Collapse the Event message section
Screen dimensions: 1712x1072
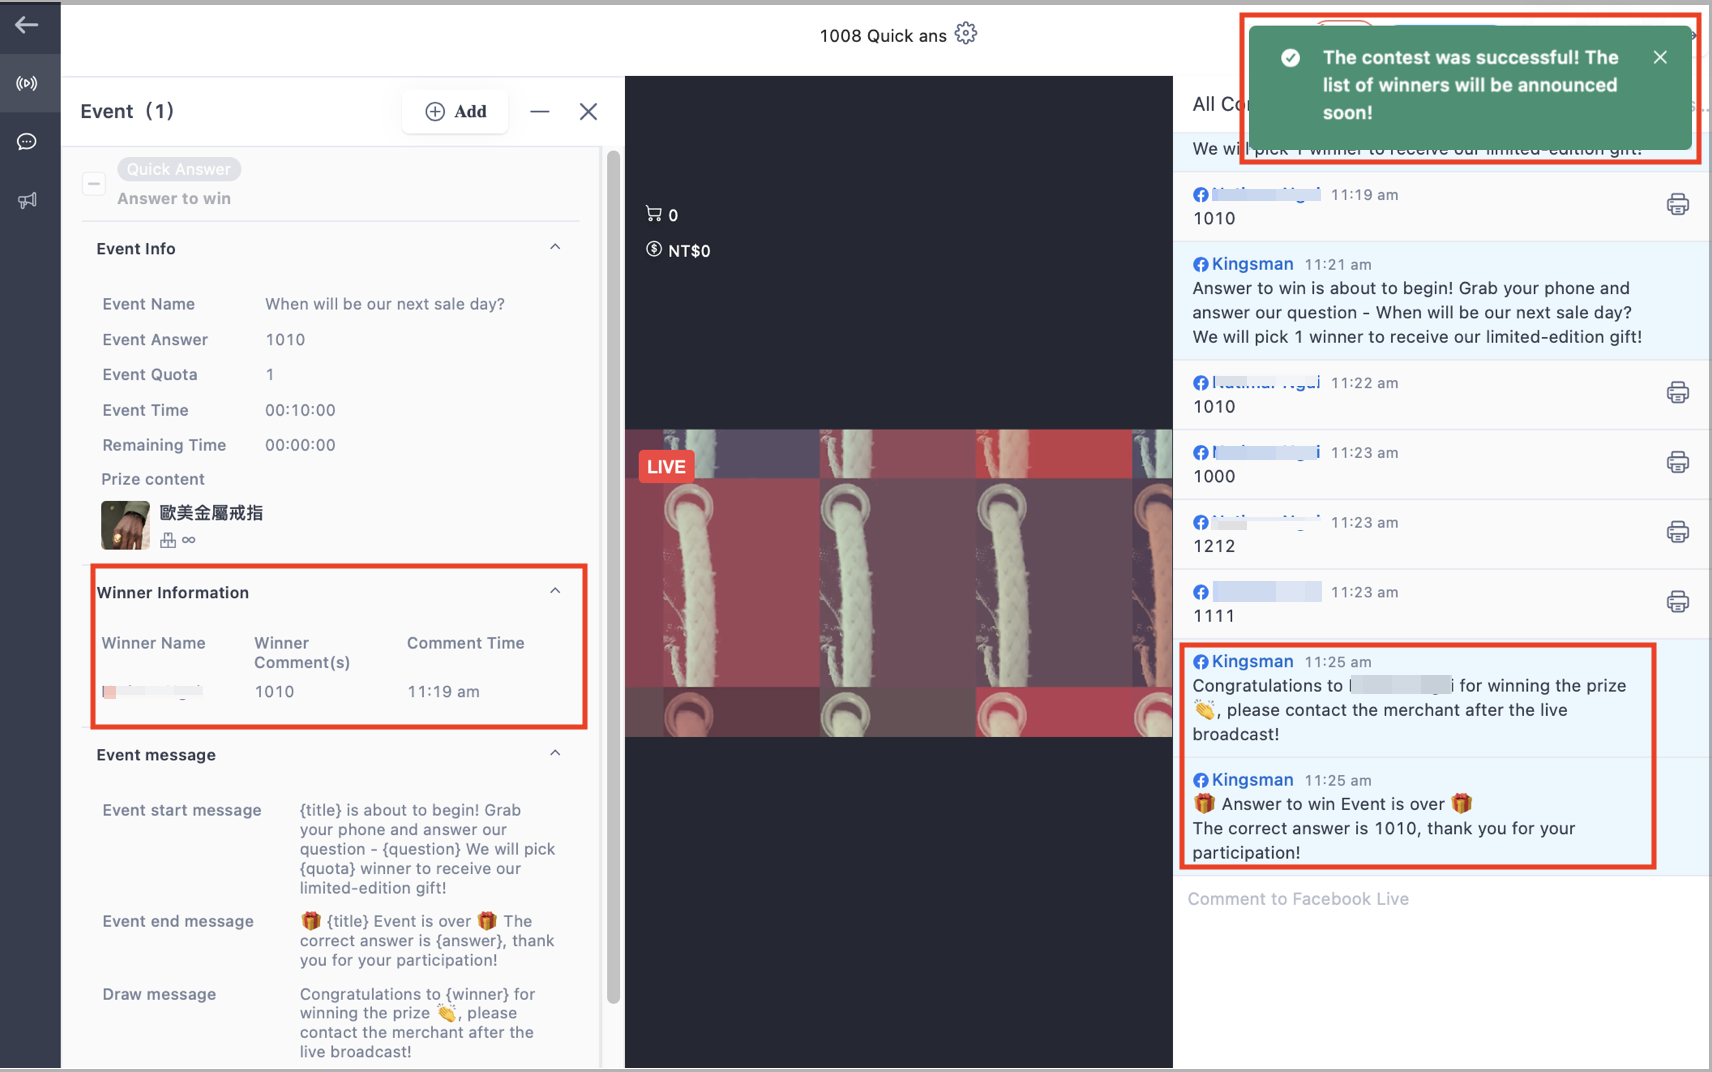pos(555,753)
